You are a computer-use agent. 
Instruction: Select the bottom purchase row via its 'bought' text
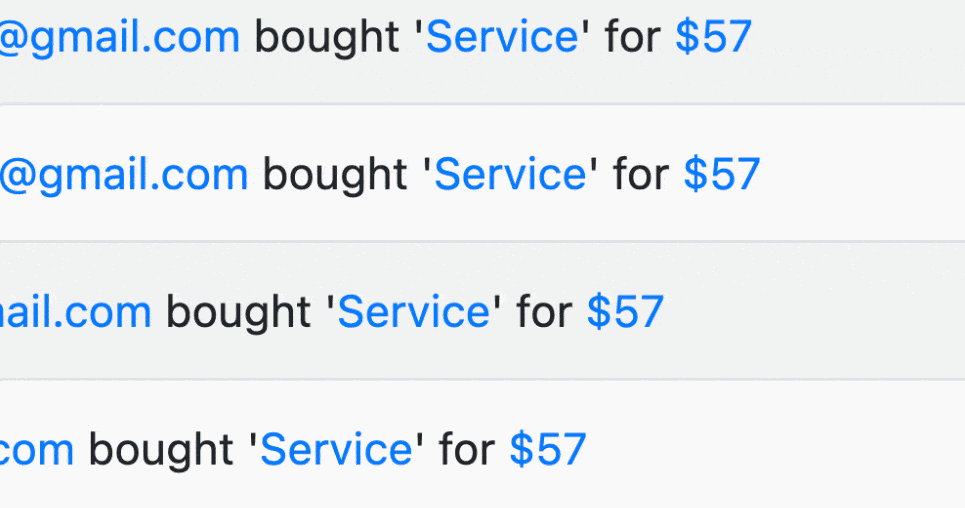pos(161,451)
